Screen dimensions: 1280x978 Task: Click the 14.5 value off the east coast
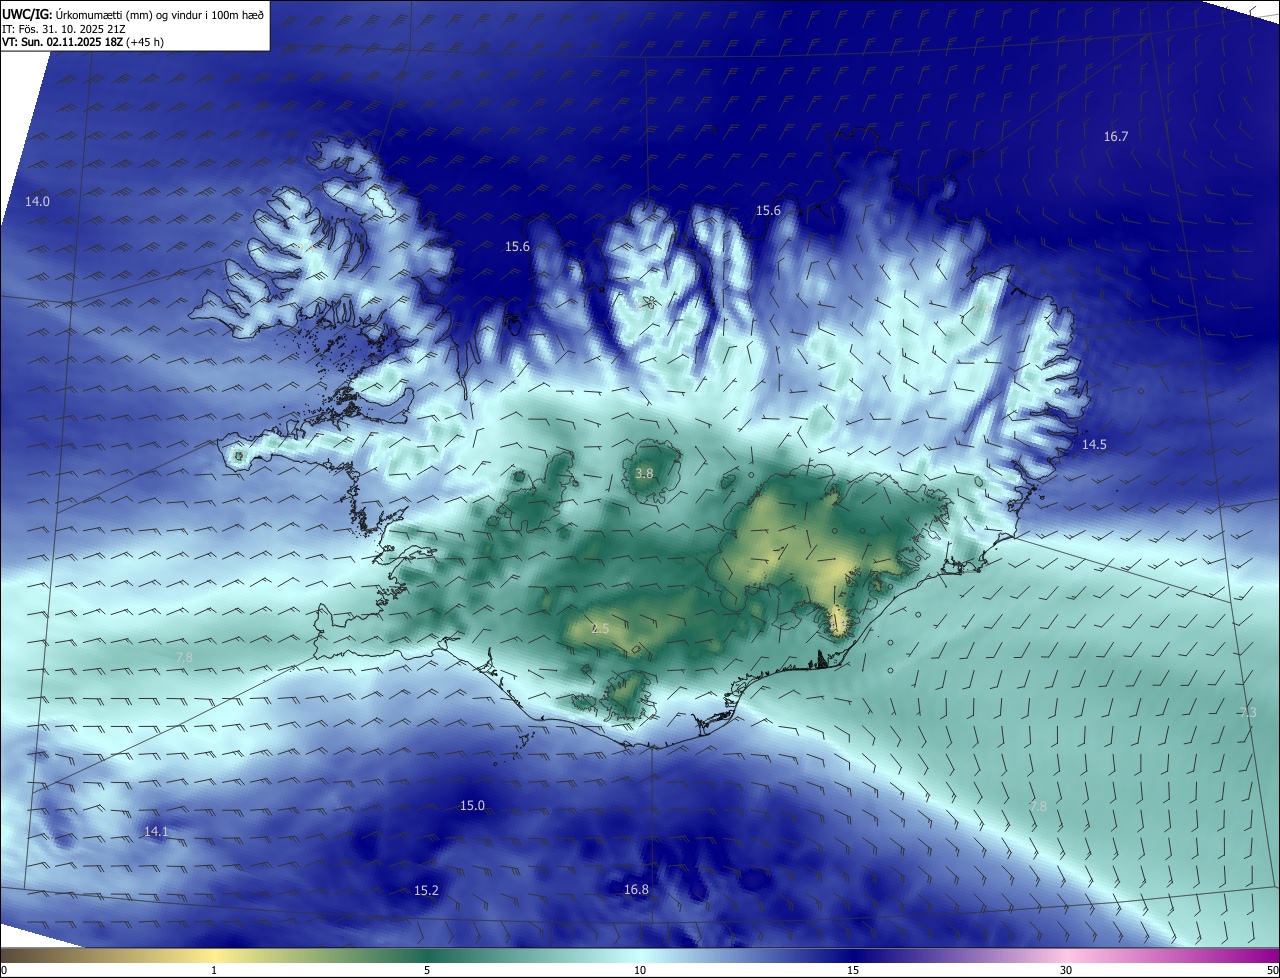point(1094,445)
